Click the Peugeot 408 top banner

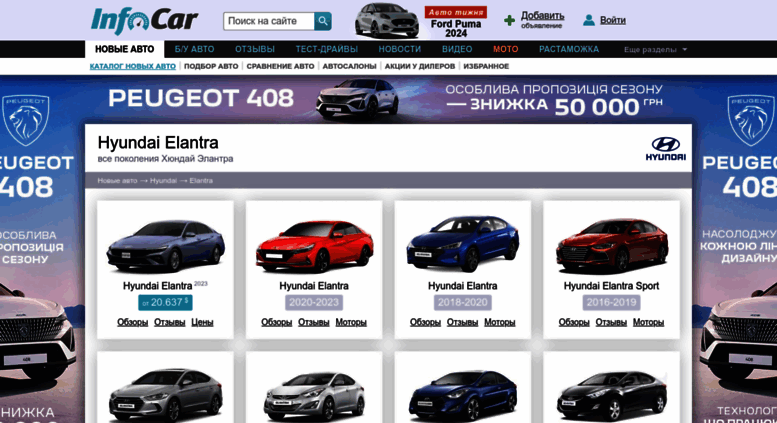[x=388, y=99]
